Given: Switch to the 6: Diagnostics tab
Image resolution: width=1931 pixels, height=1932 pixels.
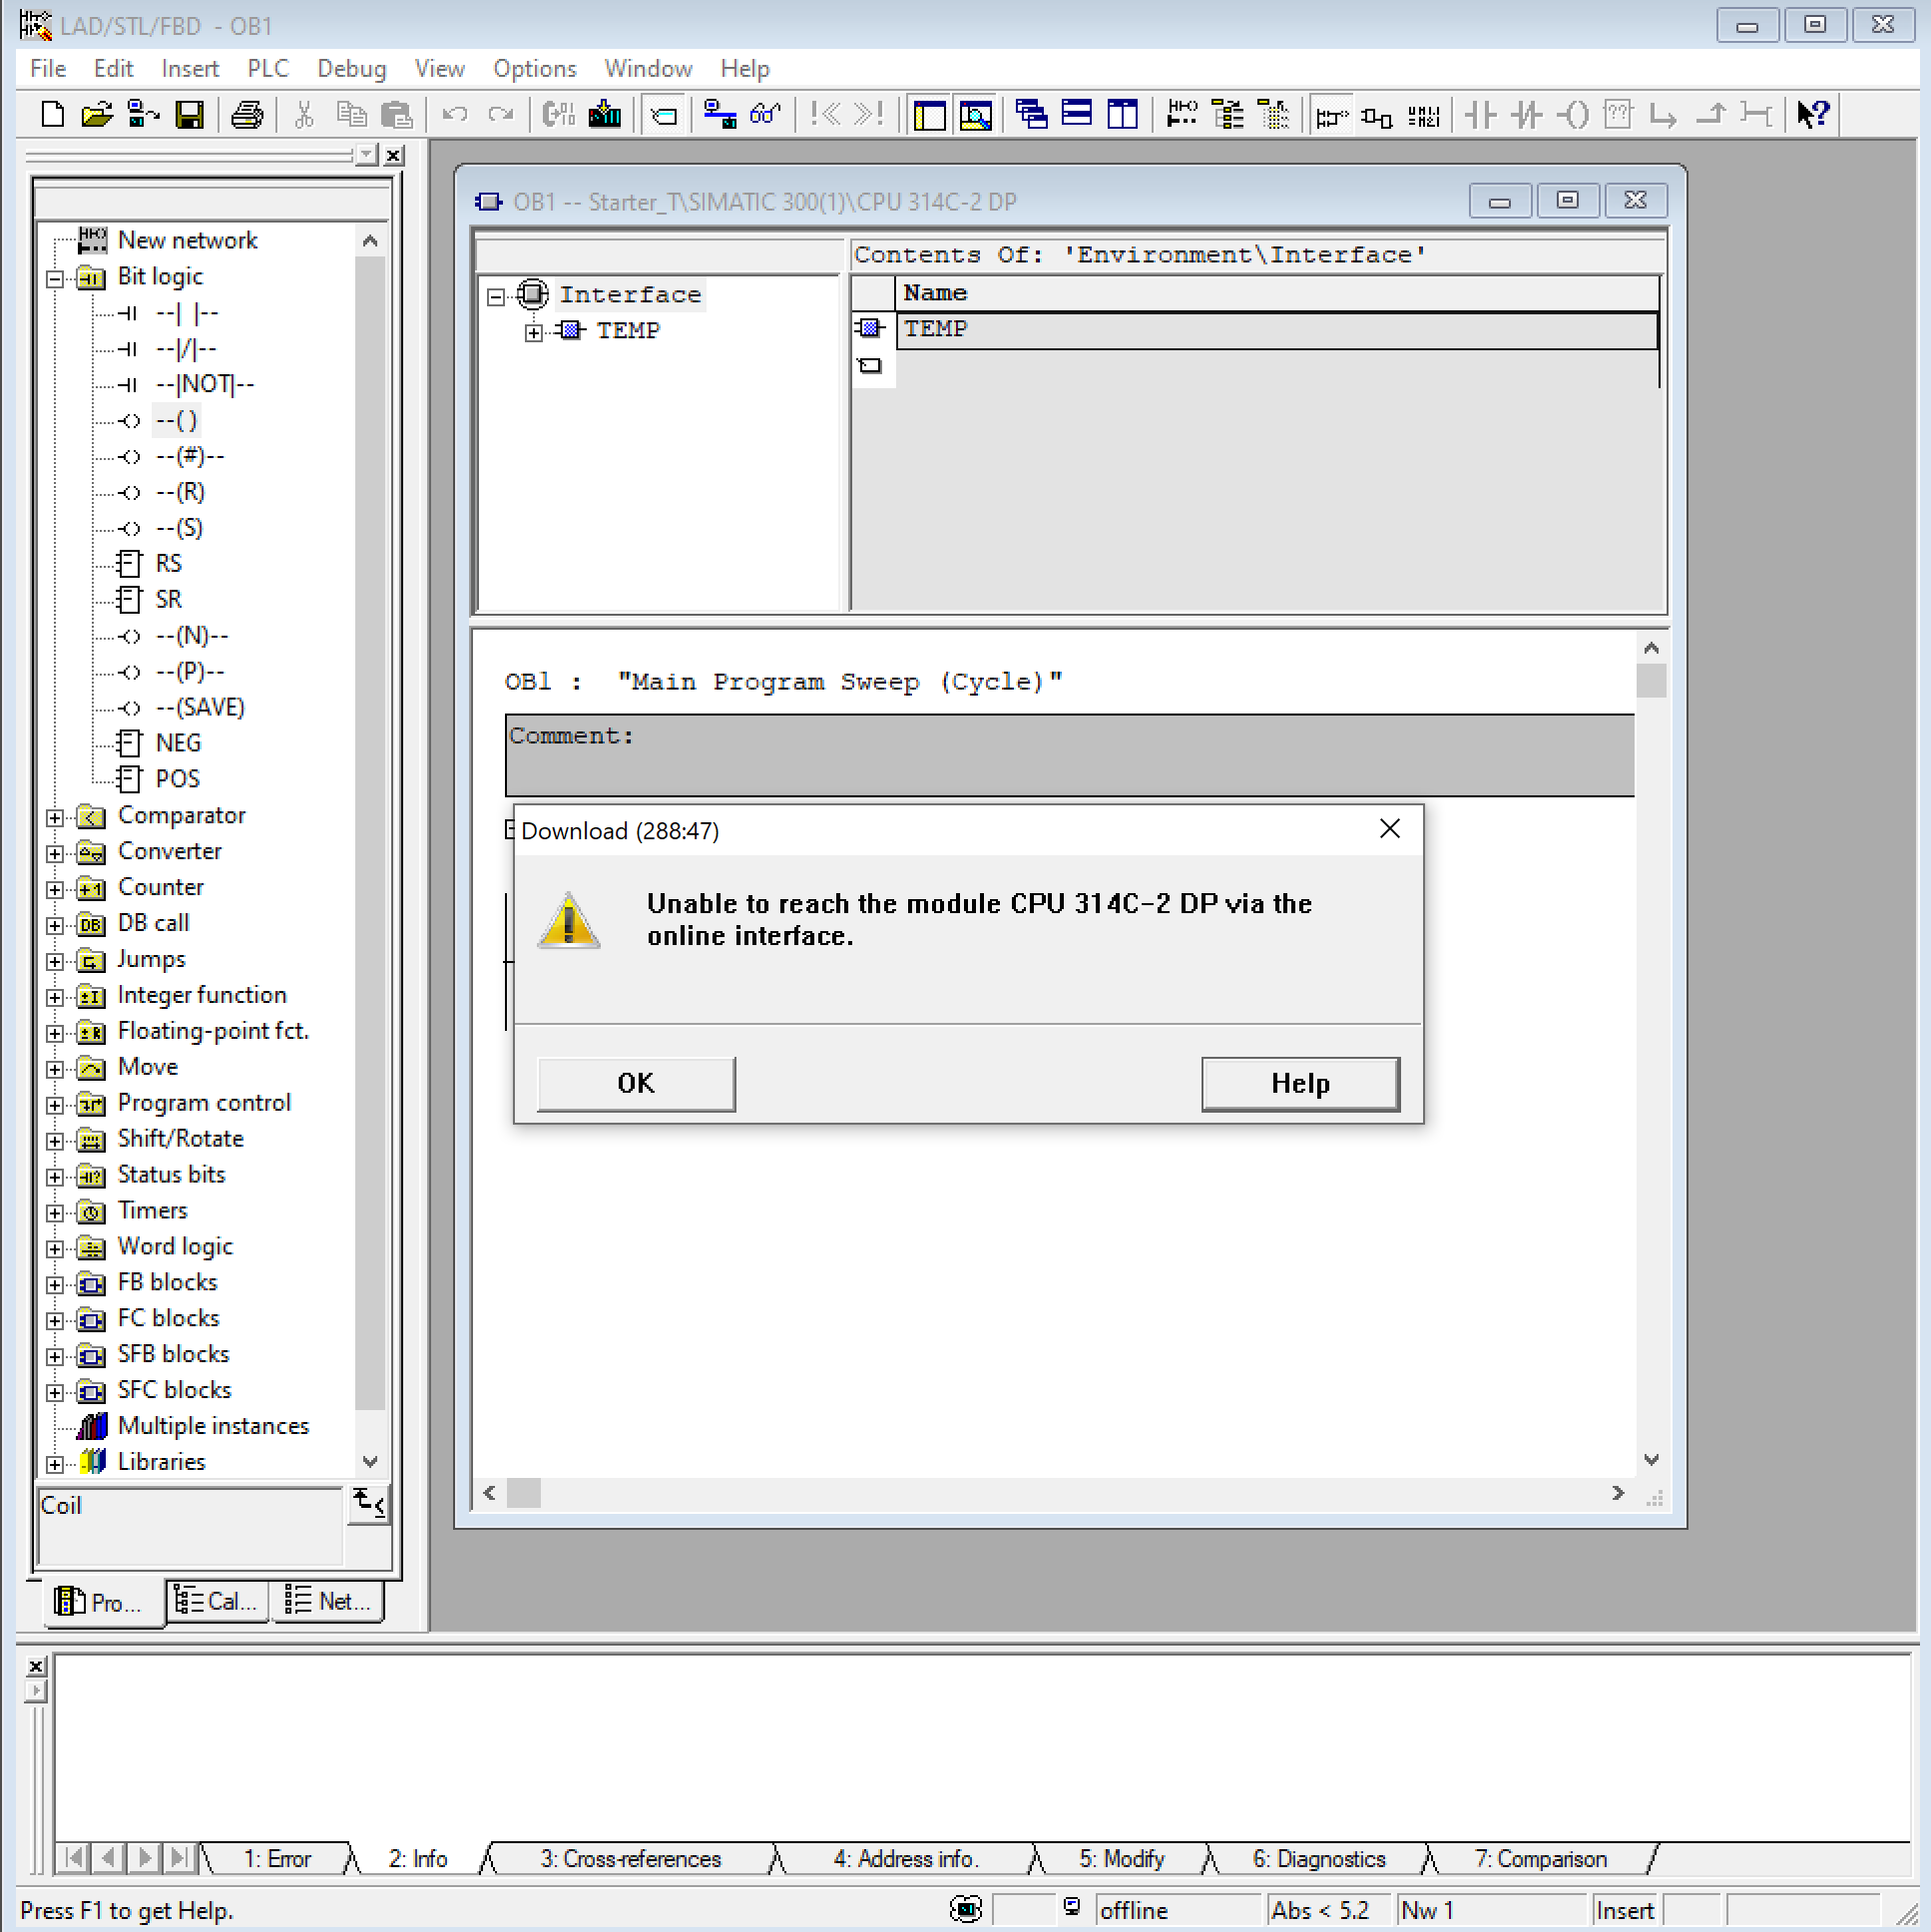Looking at the screenshot, I should [x=1319, y=1858].
